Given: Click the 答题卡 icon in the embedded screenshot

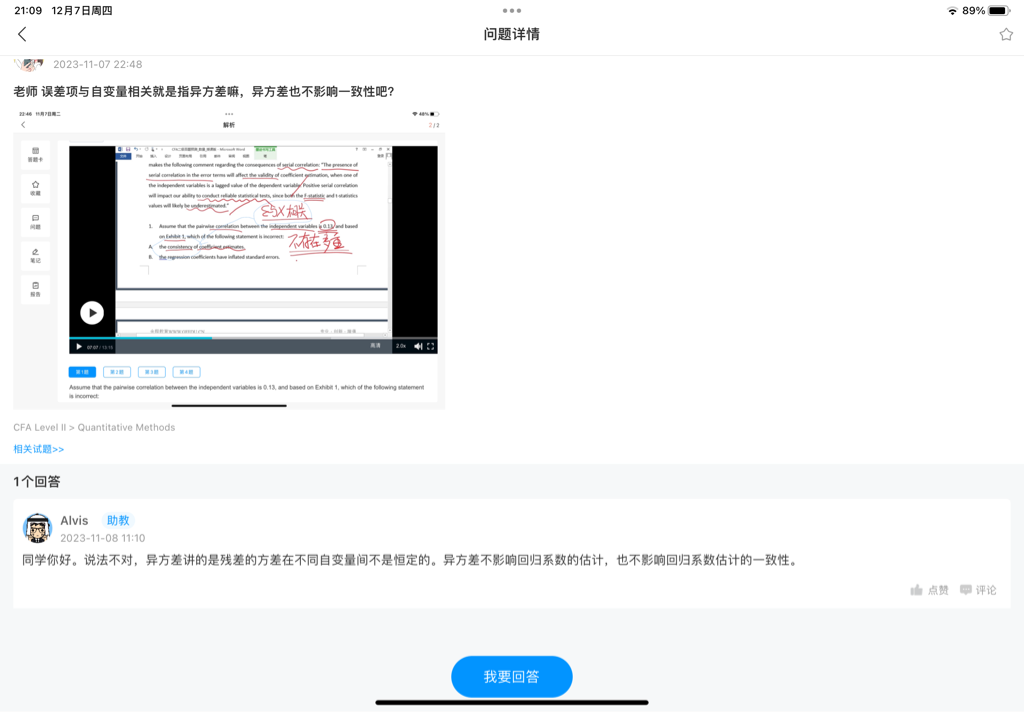Looking at the screenshot, I should [x=35, y=154].
